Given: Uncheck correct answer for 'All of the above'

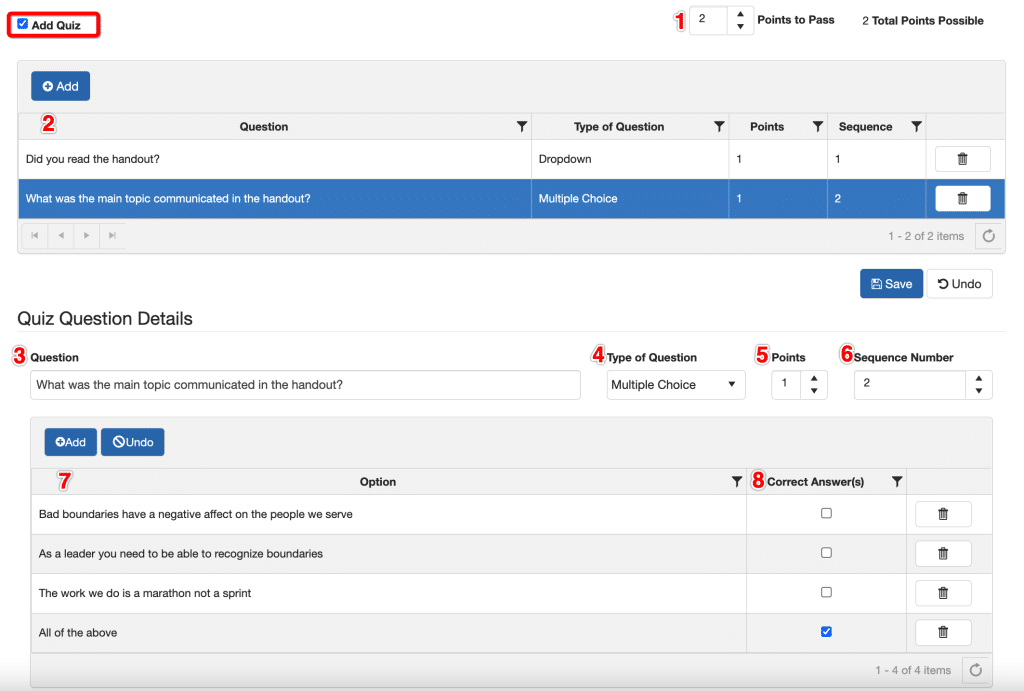Looking at the screenshot, I should coord(826,632).
